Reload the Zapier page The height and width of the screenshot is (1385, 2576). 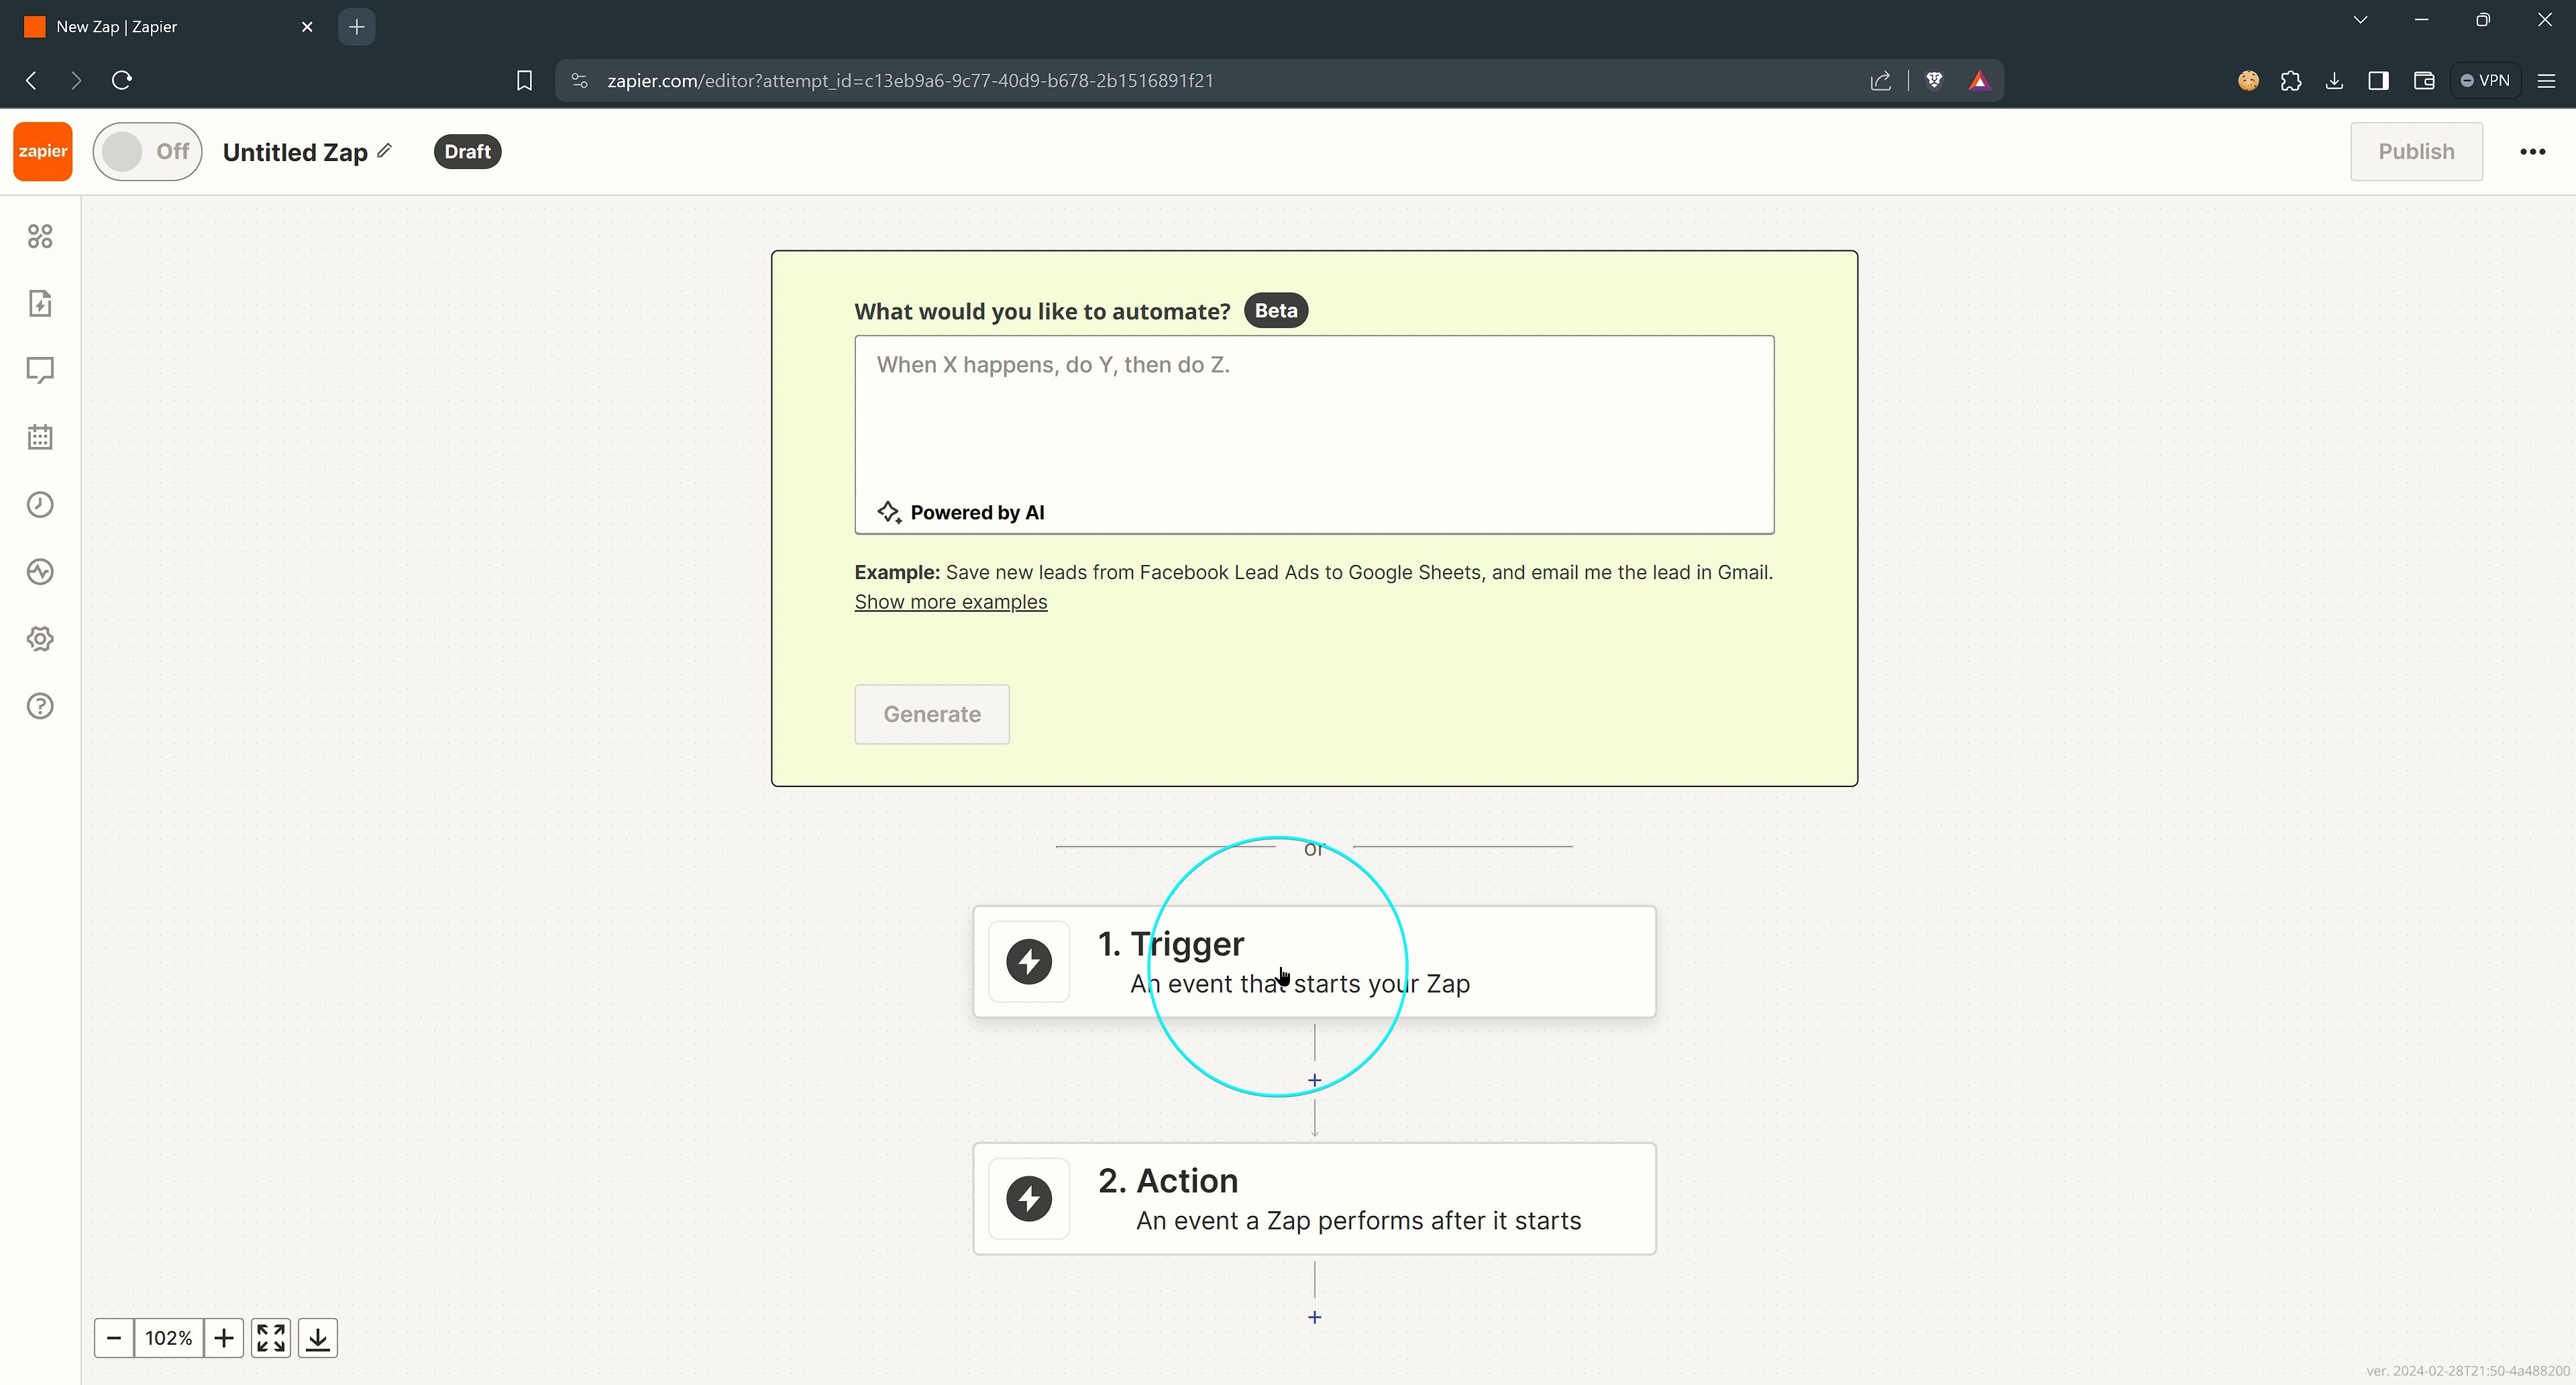click(x=122, y=80)
